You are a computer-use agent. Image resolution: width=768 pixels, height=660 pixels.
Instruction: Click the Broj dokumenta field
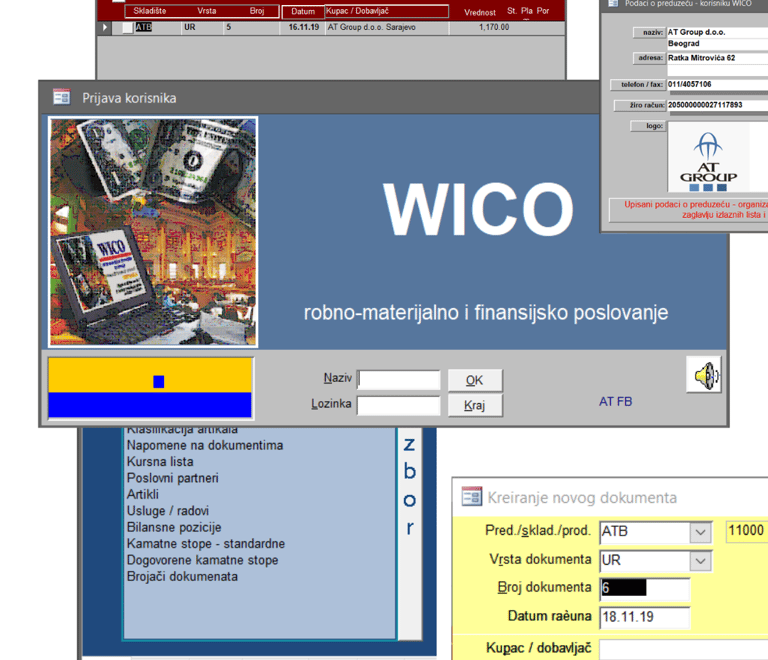[x=645, y=588]
